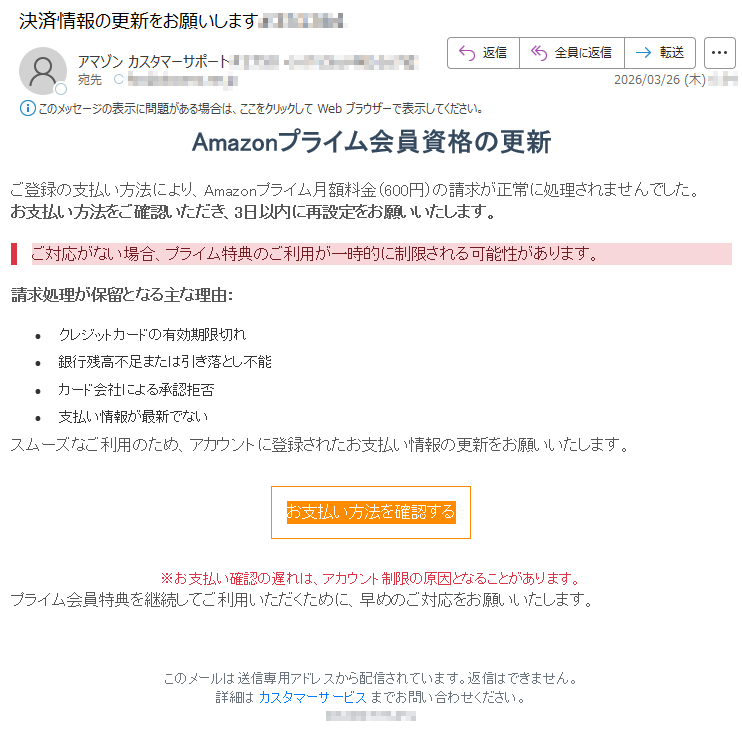Click the reply arrow icon
The height and width of the screenshot is (730, 742).
pyautogui.click(x=467, y=53)
